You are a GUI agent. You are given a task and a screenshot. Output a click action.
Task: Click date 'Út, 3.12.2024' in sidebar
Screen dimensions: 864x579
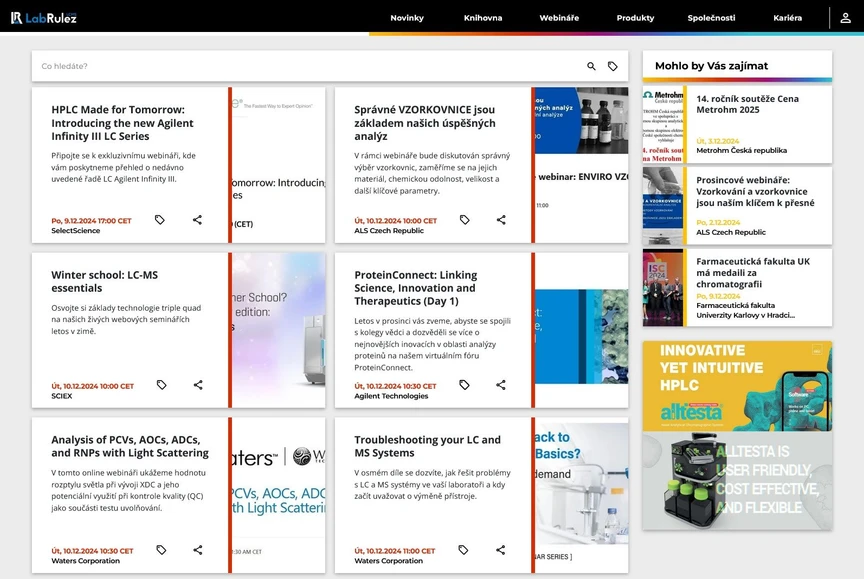(x=718, y=141)
